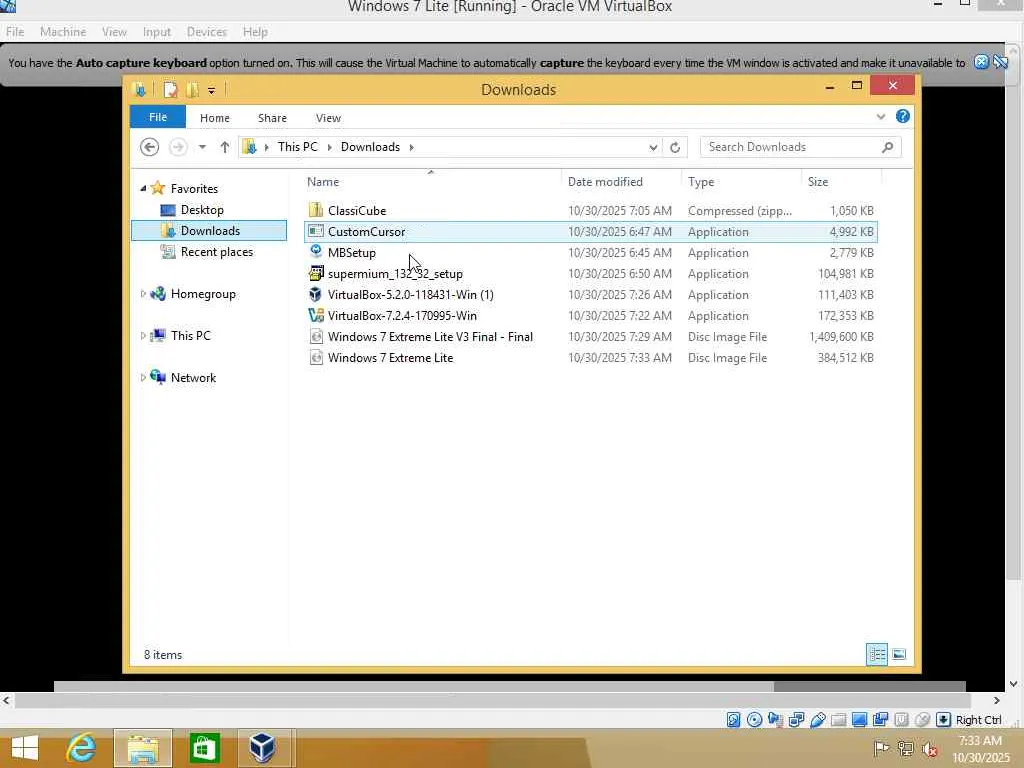Click the Action Center flag icon

click(881, 748)
